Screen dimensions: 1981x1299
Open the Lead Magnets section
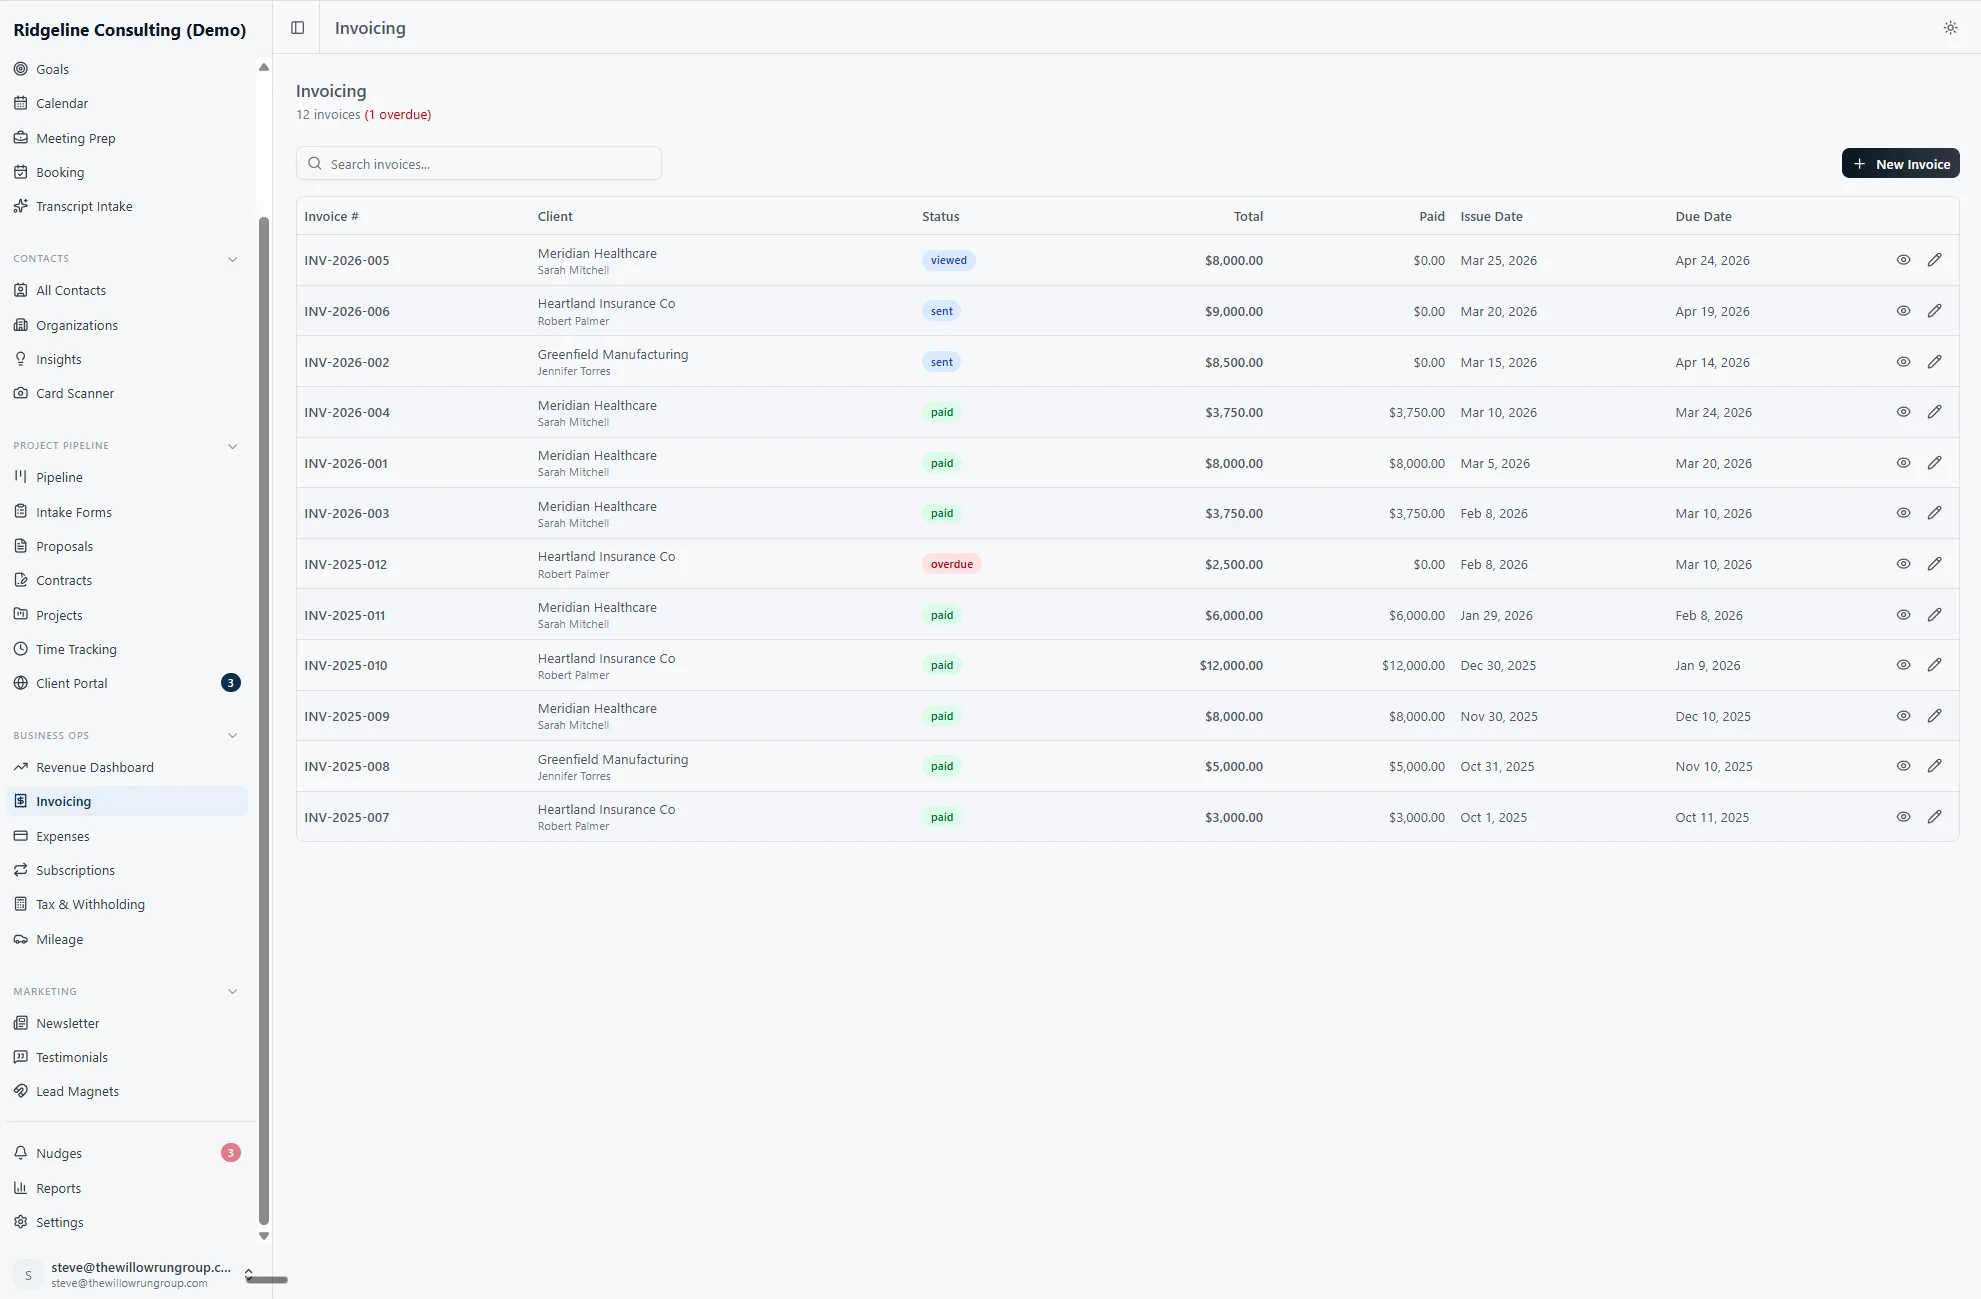77,1090
